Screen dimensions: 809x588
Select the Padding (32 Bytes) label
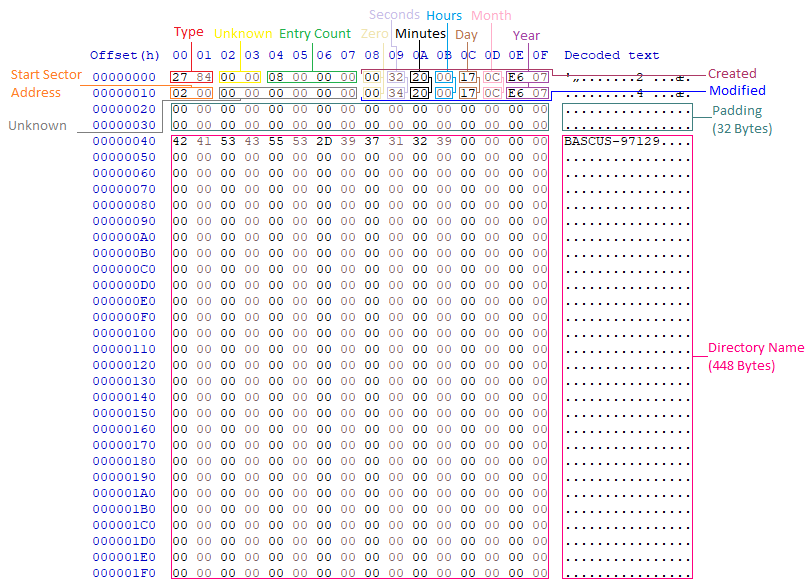pyautogui.click(x=737, y=119)
